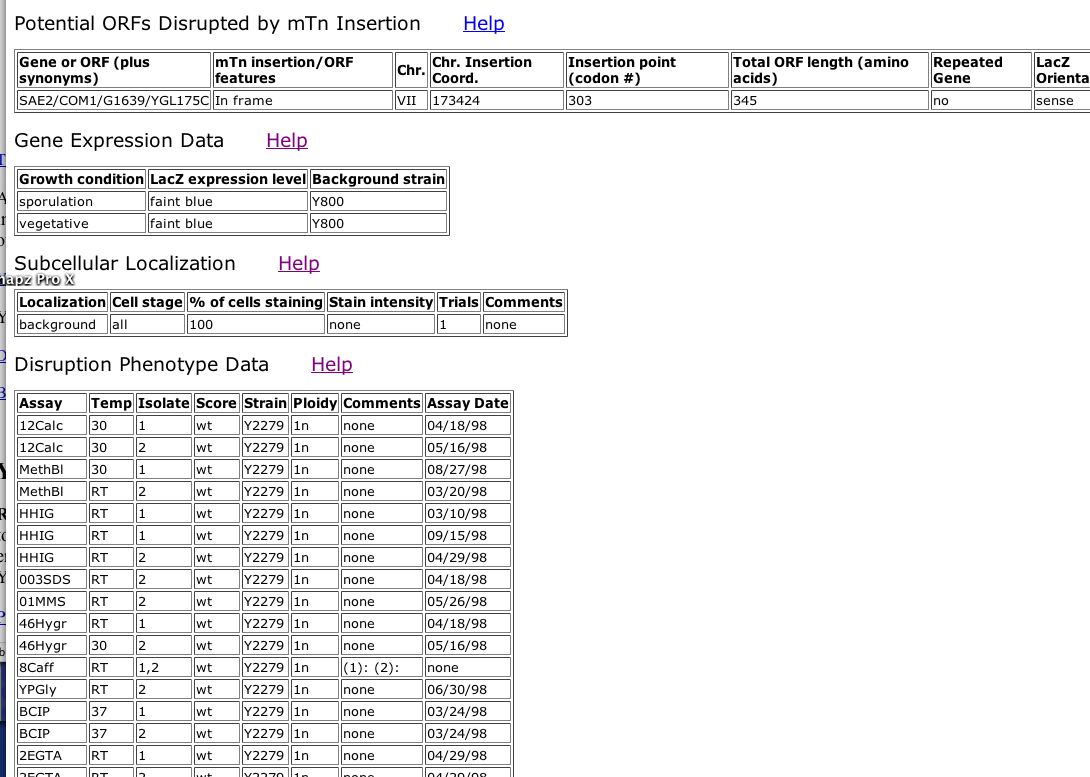Open Help link beside Potential ORFs heading
Image resolution: width=1090 pixels, height=777 pixels.
click(483, 23)
